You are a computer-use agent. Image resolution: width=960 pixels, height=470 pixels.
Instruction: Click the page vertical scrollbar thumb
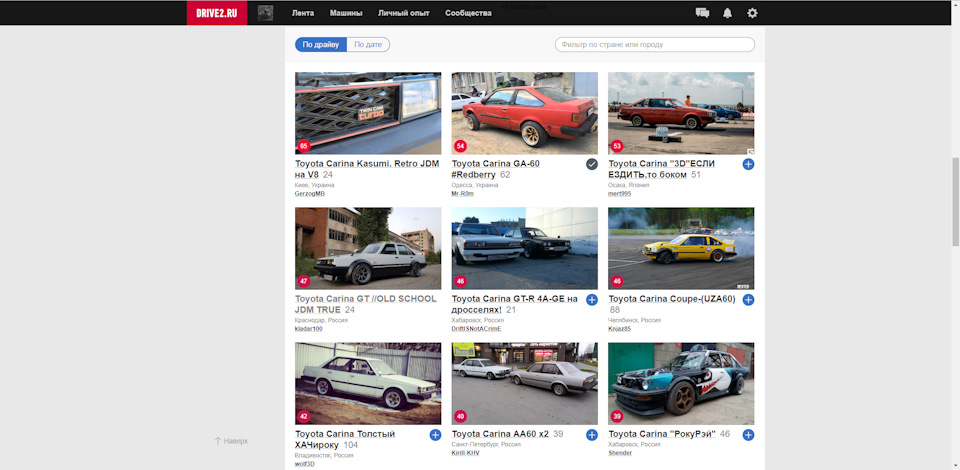pos(955,201)
